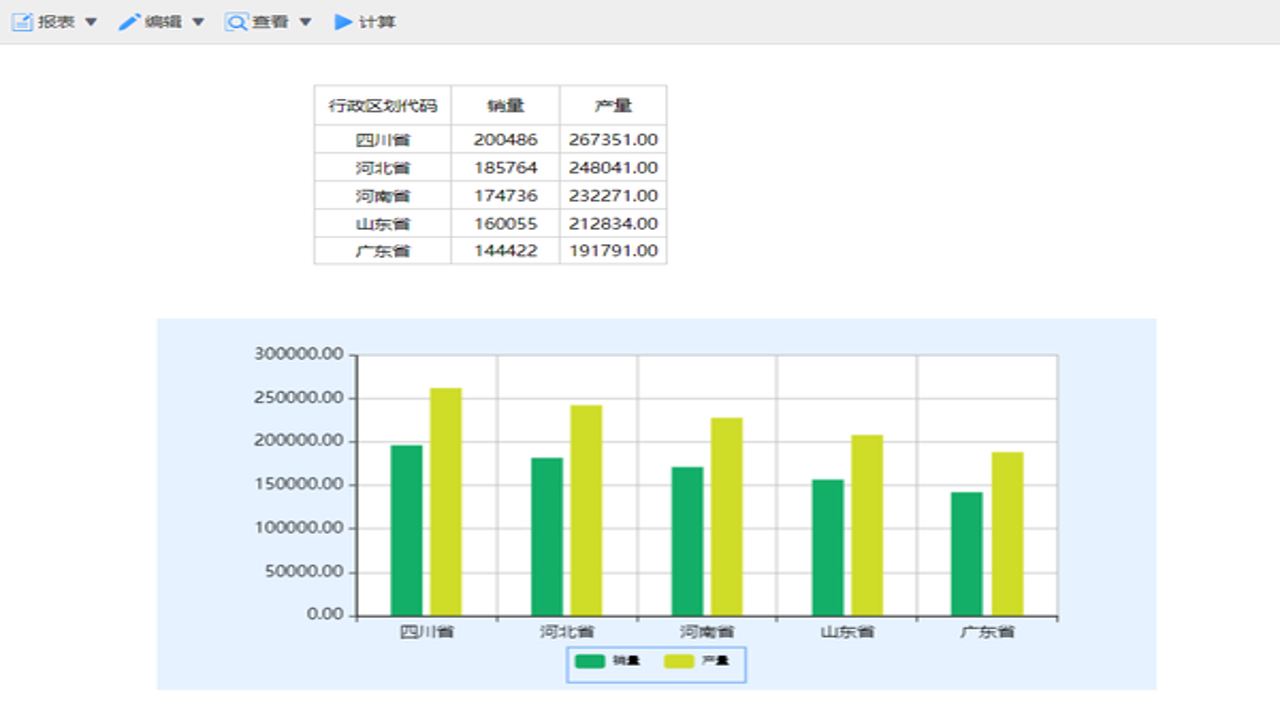Click the 查看 magnifier icon
This screenshot has width=1280, height=720.
236,22
